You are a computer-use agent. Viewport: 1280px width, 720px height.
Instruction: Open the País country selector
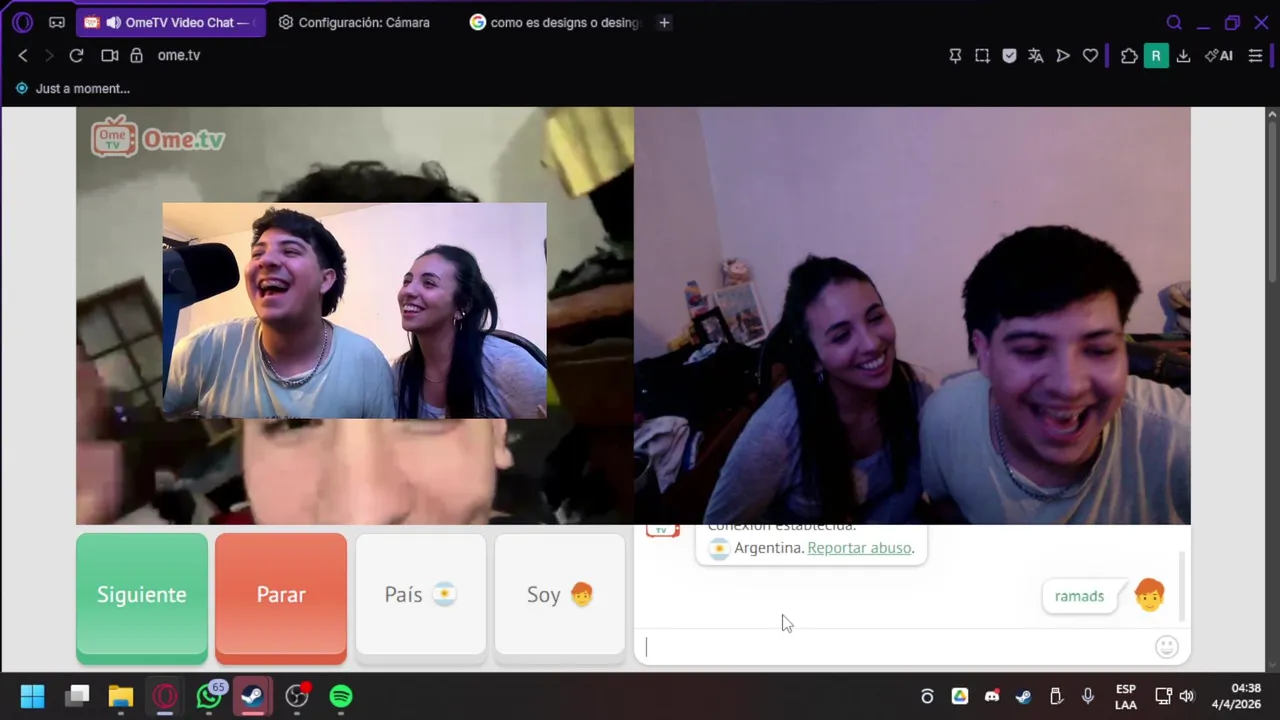[x=421, y=597]
